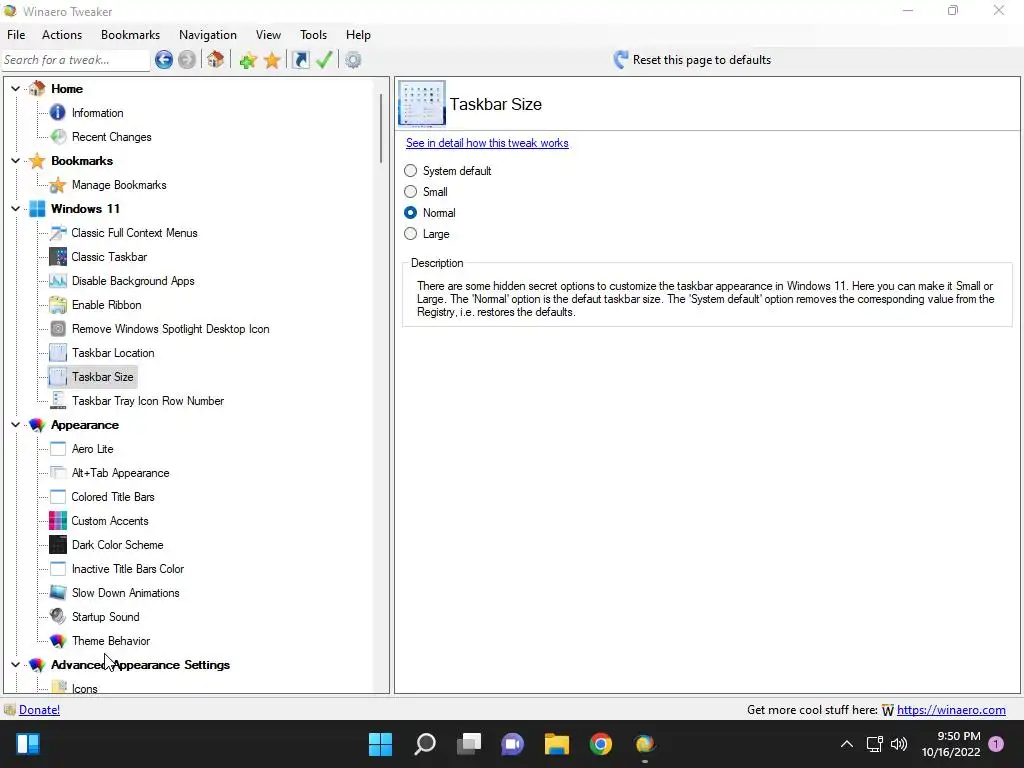Screen dimensions: 1024x768
Task: Collapse the Home tree section
Action: point(16,88)
